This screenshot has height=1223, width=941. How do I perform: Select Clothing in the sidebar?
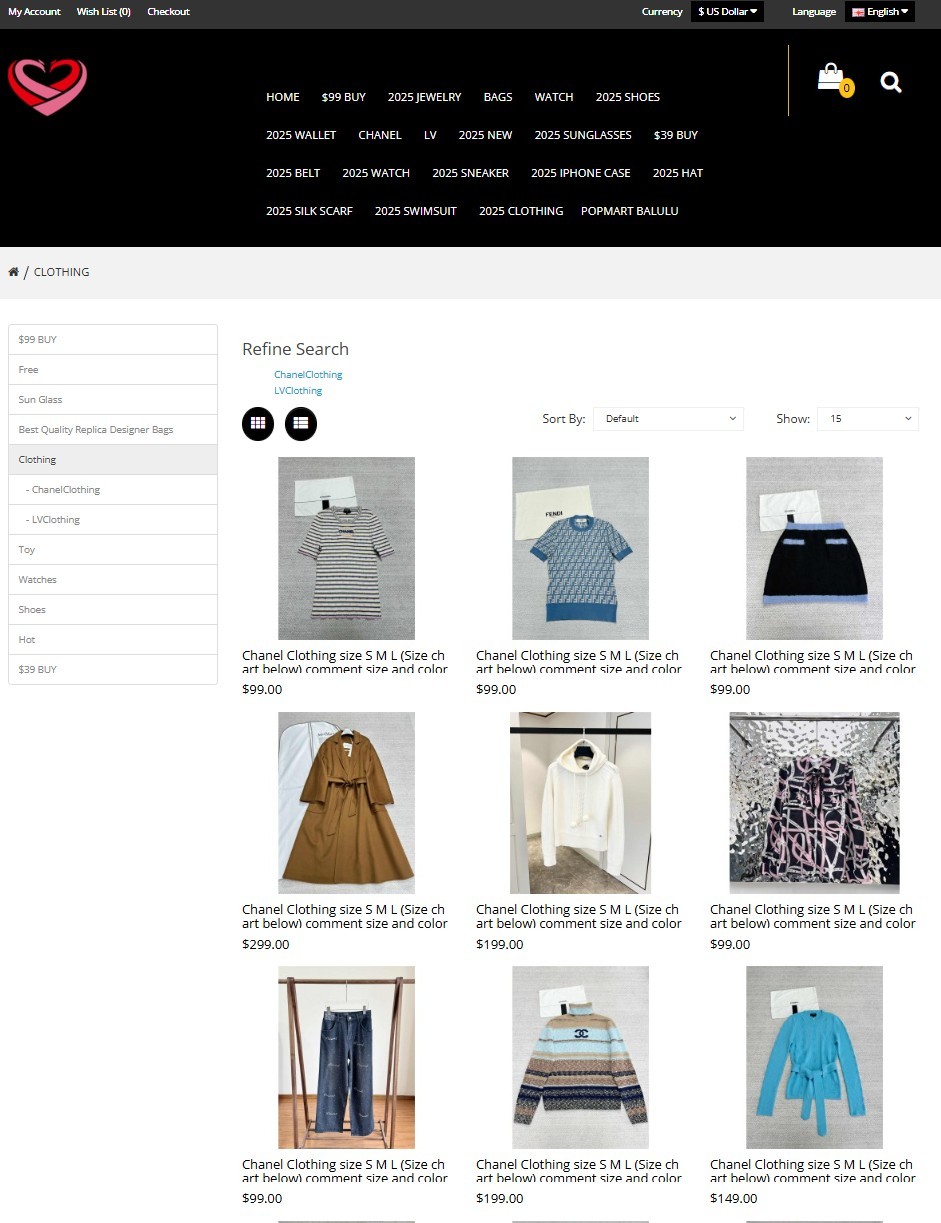click(113, 460)
